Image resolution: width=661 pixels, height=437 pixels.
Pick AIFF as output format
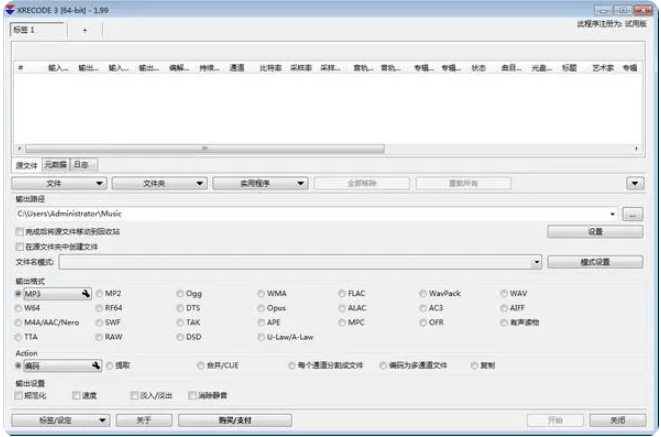(504, 308)
